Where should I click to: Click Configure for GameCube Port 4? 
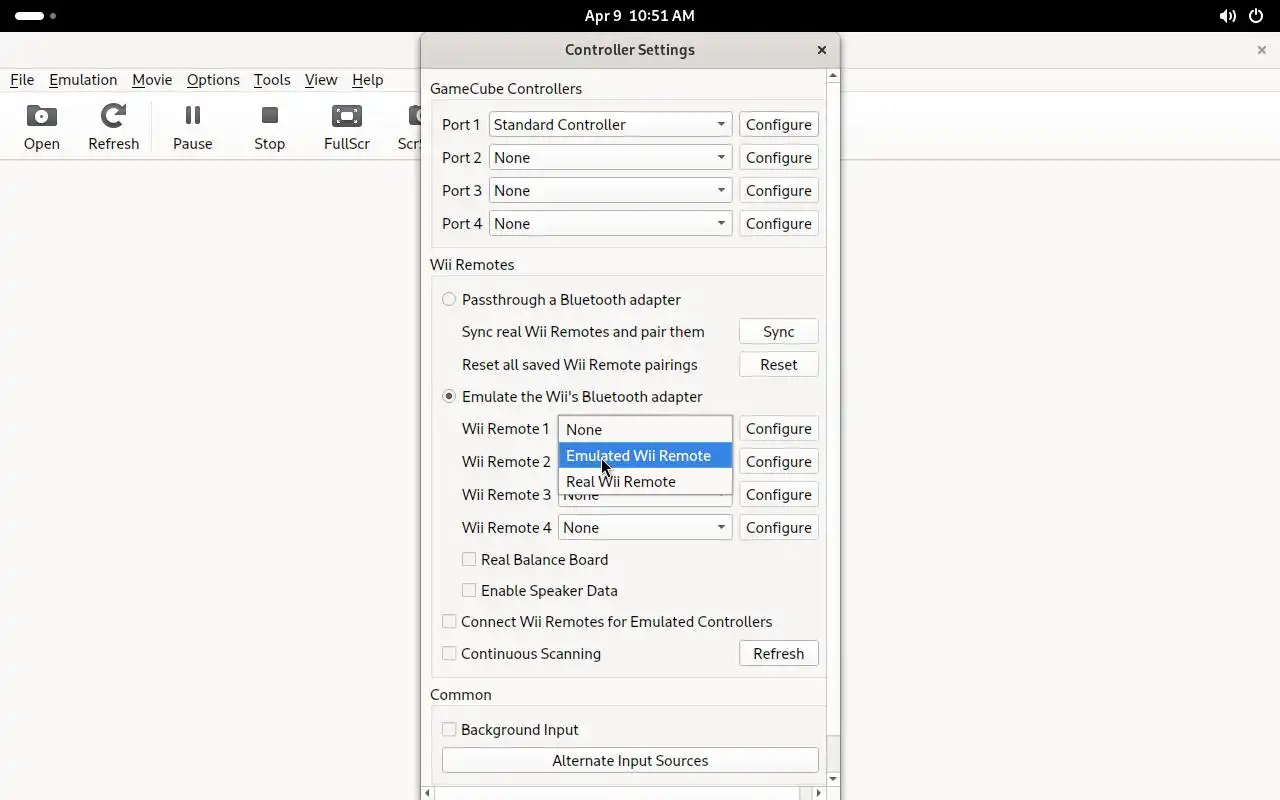[x=779, y=223]
